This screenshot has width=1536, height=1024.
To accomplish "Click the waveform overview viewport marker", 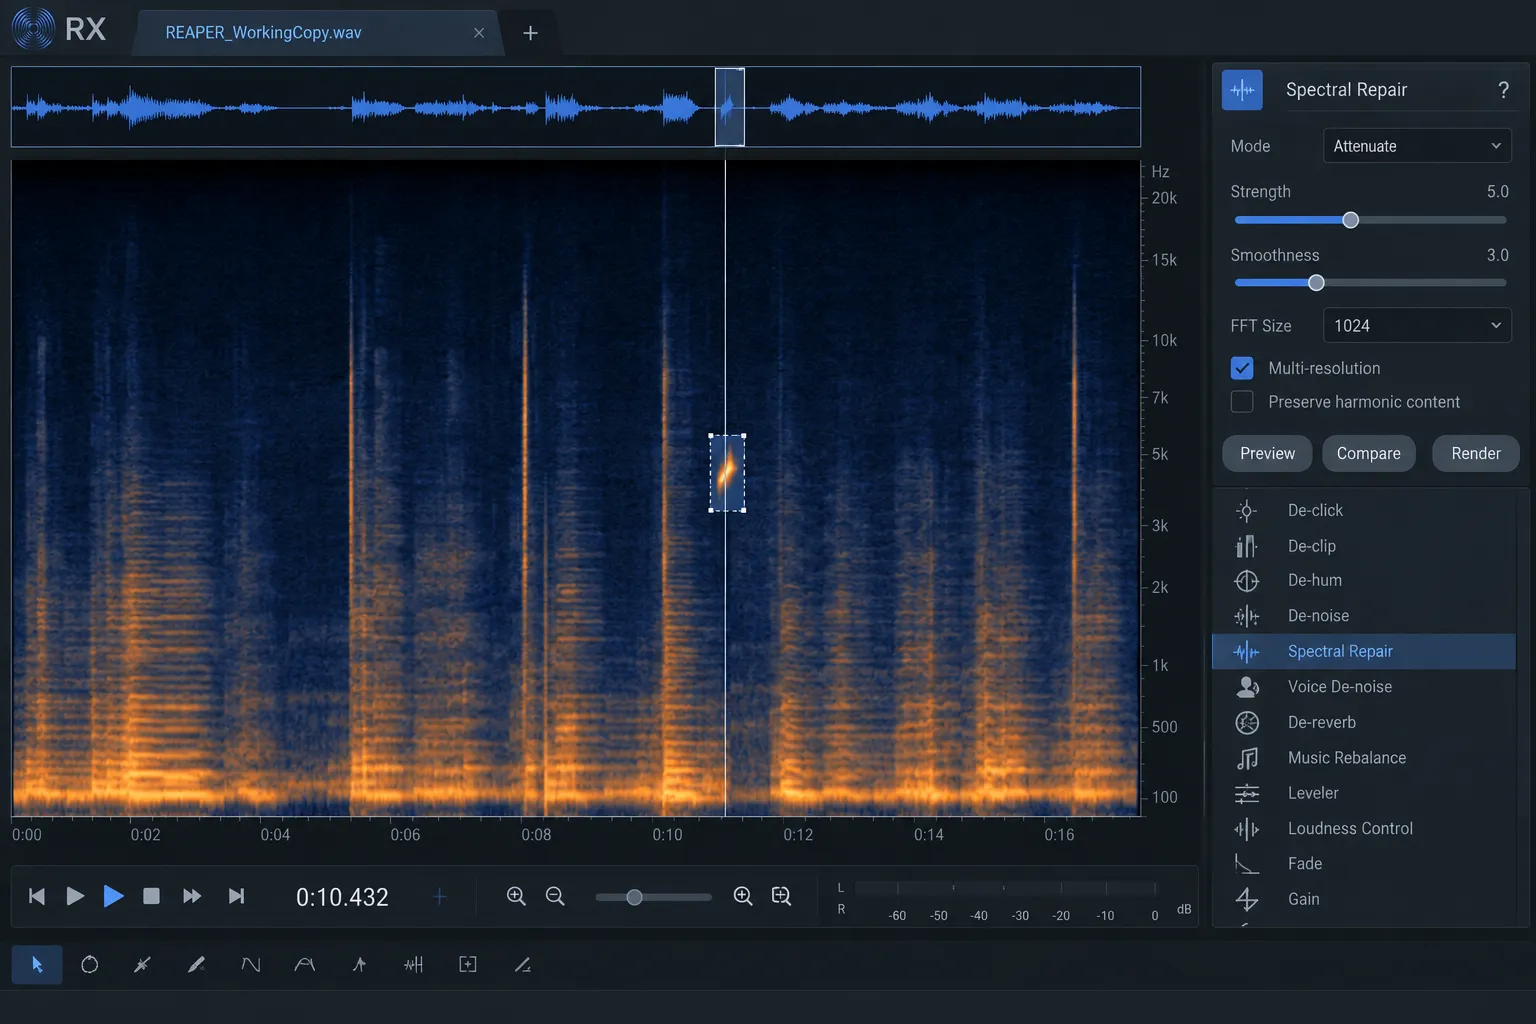I will coord(729,107).
